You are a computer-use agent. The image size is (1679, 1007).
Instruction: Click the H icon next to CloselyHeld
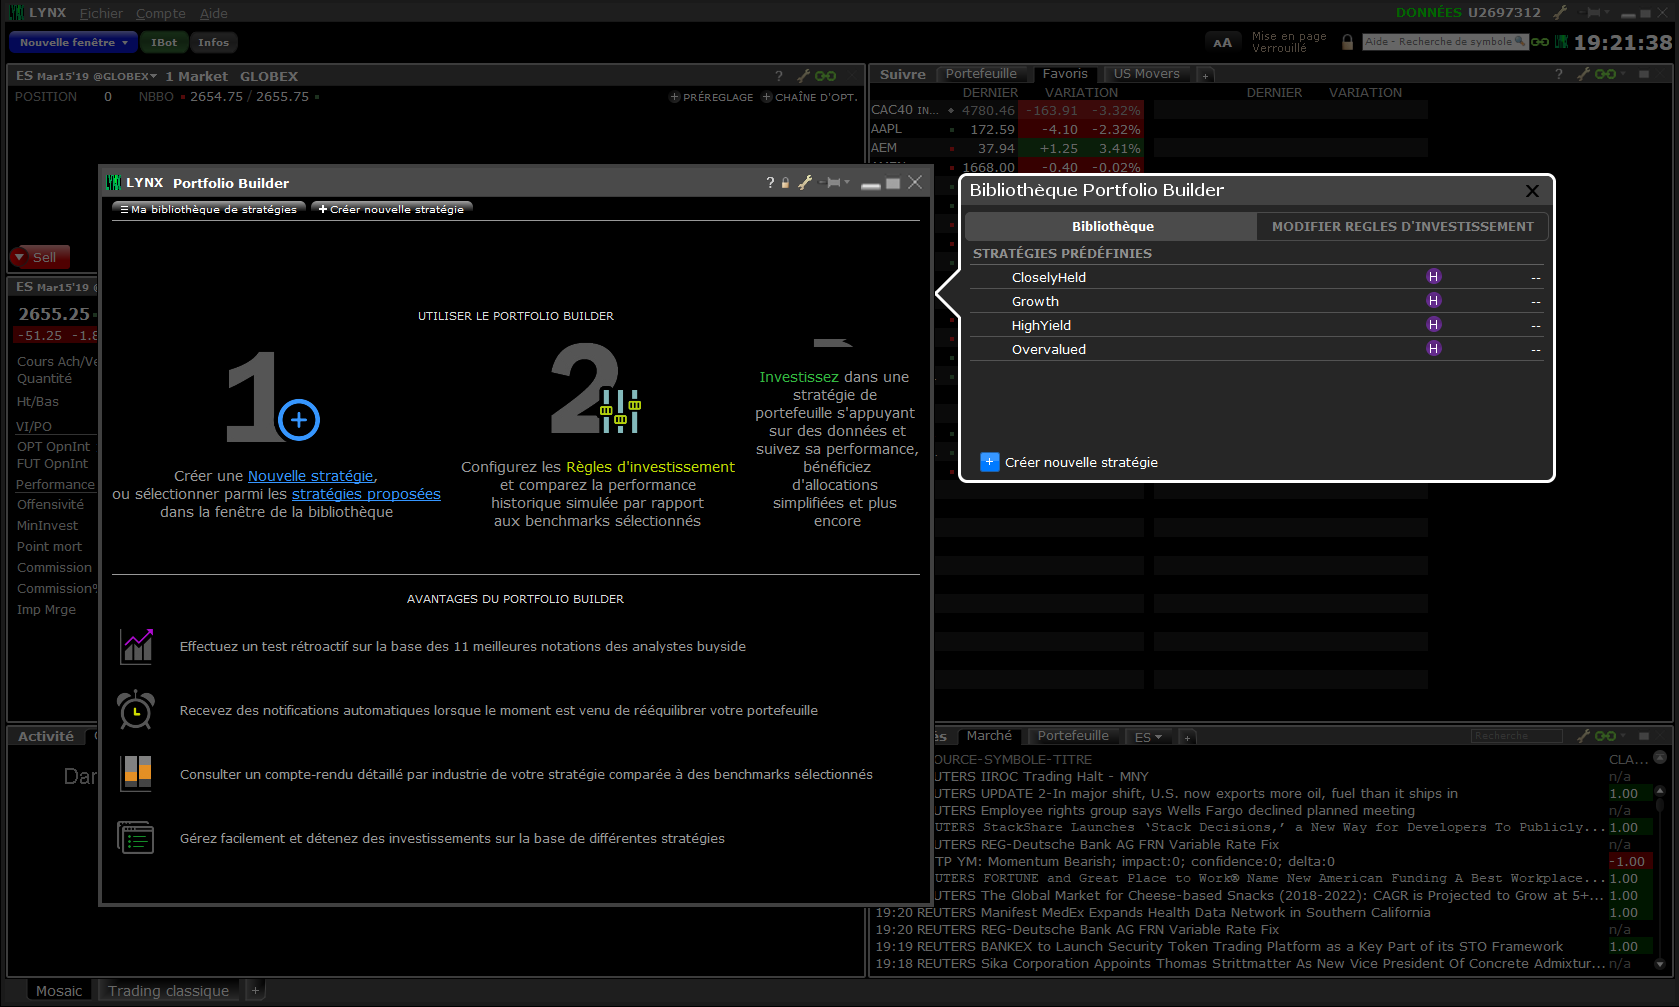(1433, 277)
